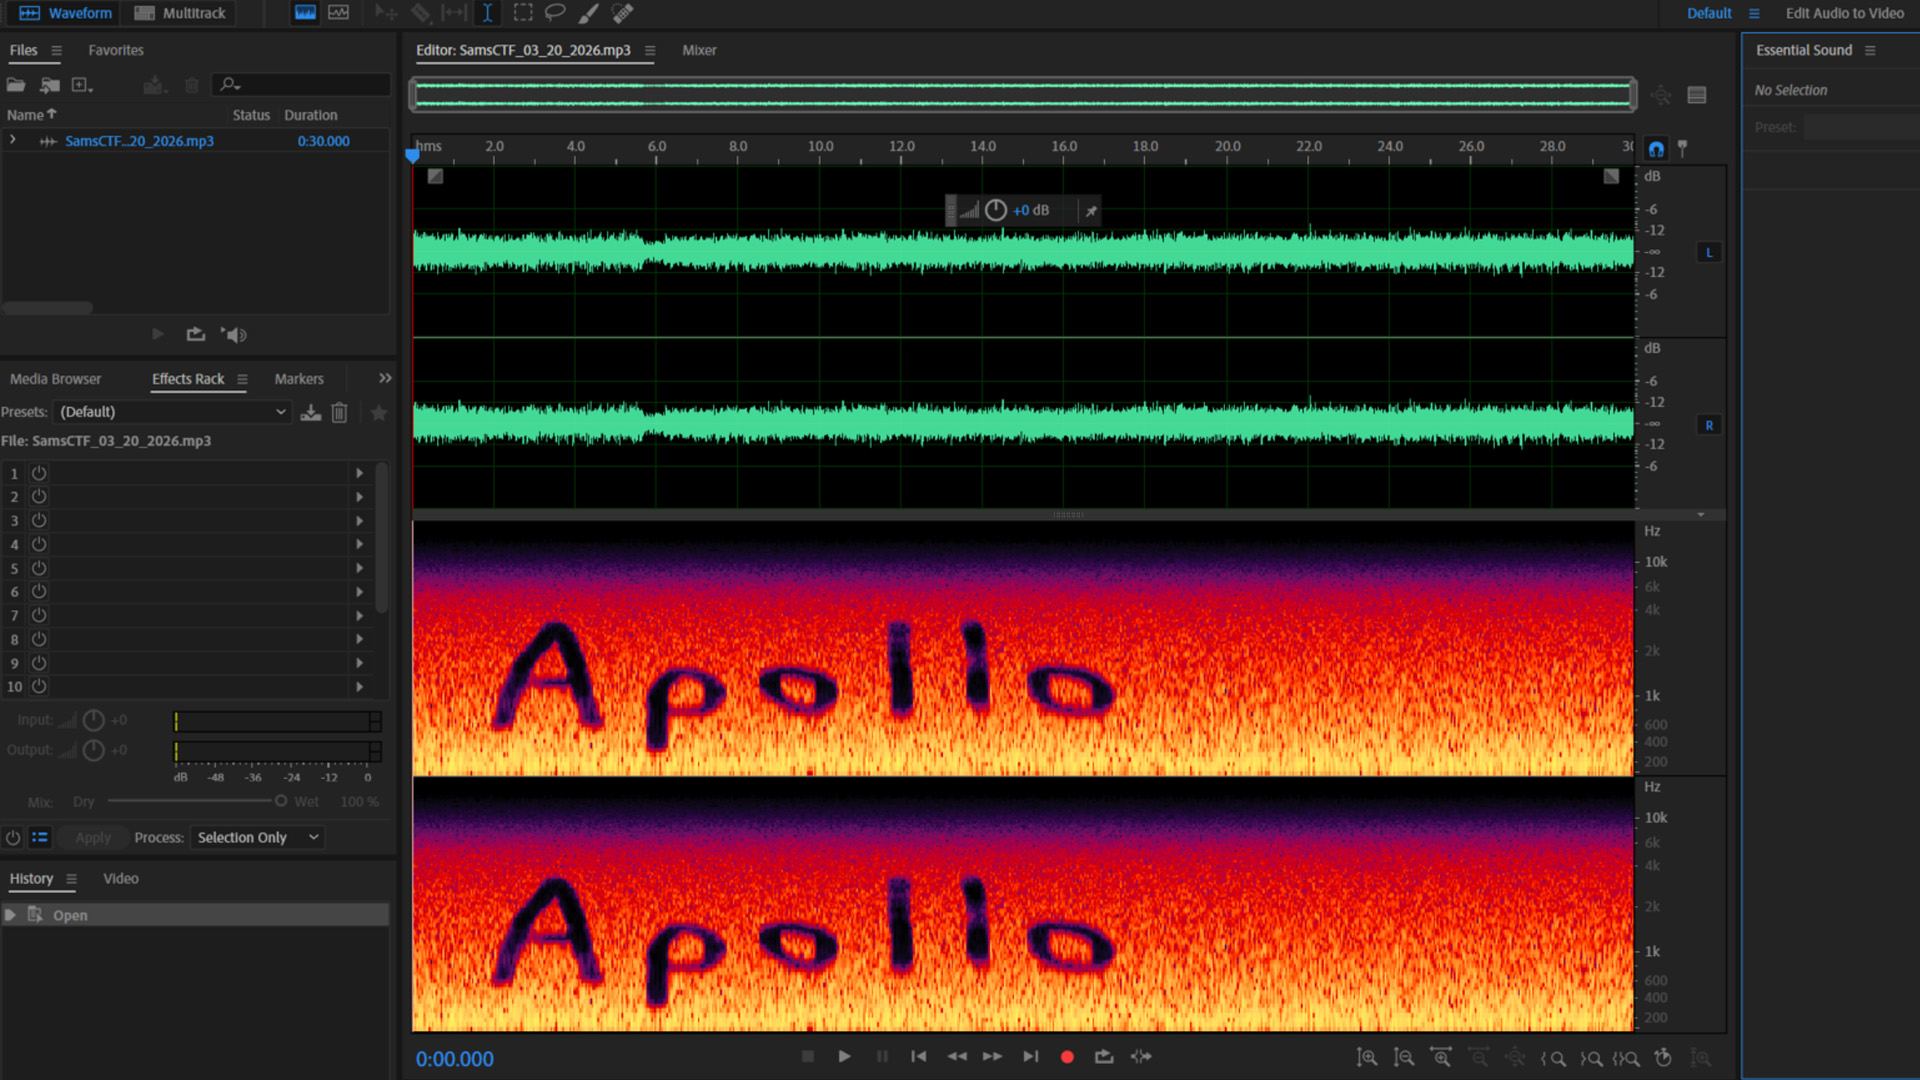Select the Time Selection tool

487,13
